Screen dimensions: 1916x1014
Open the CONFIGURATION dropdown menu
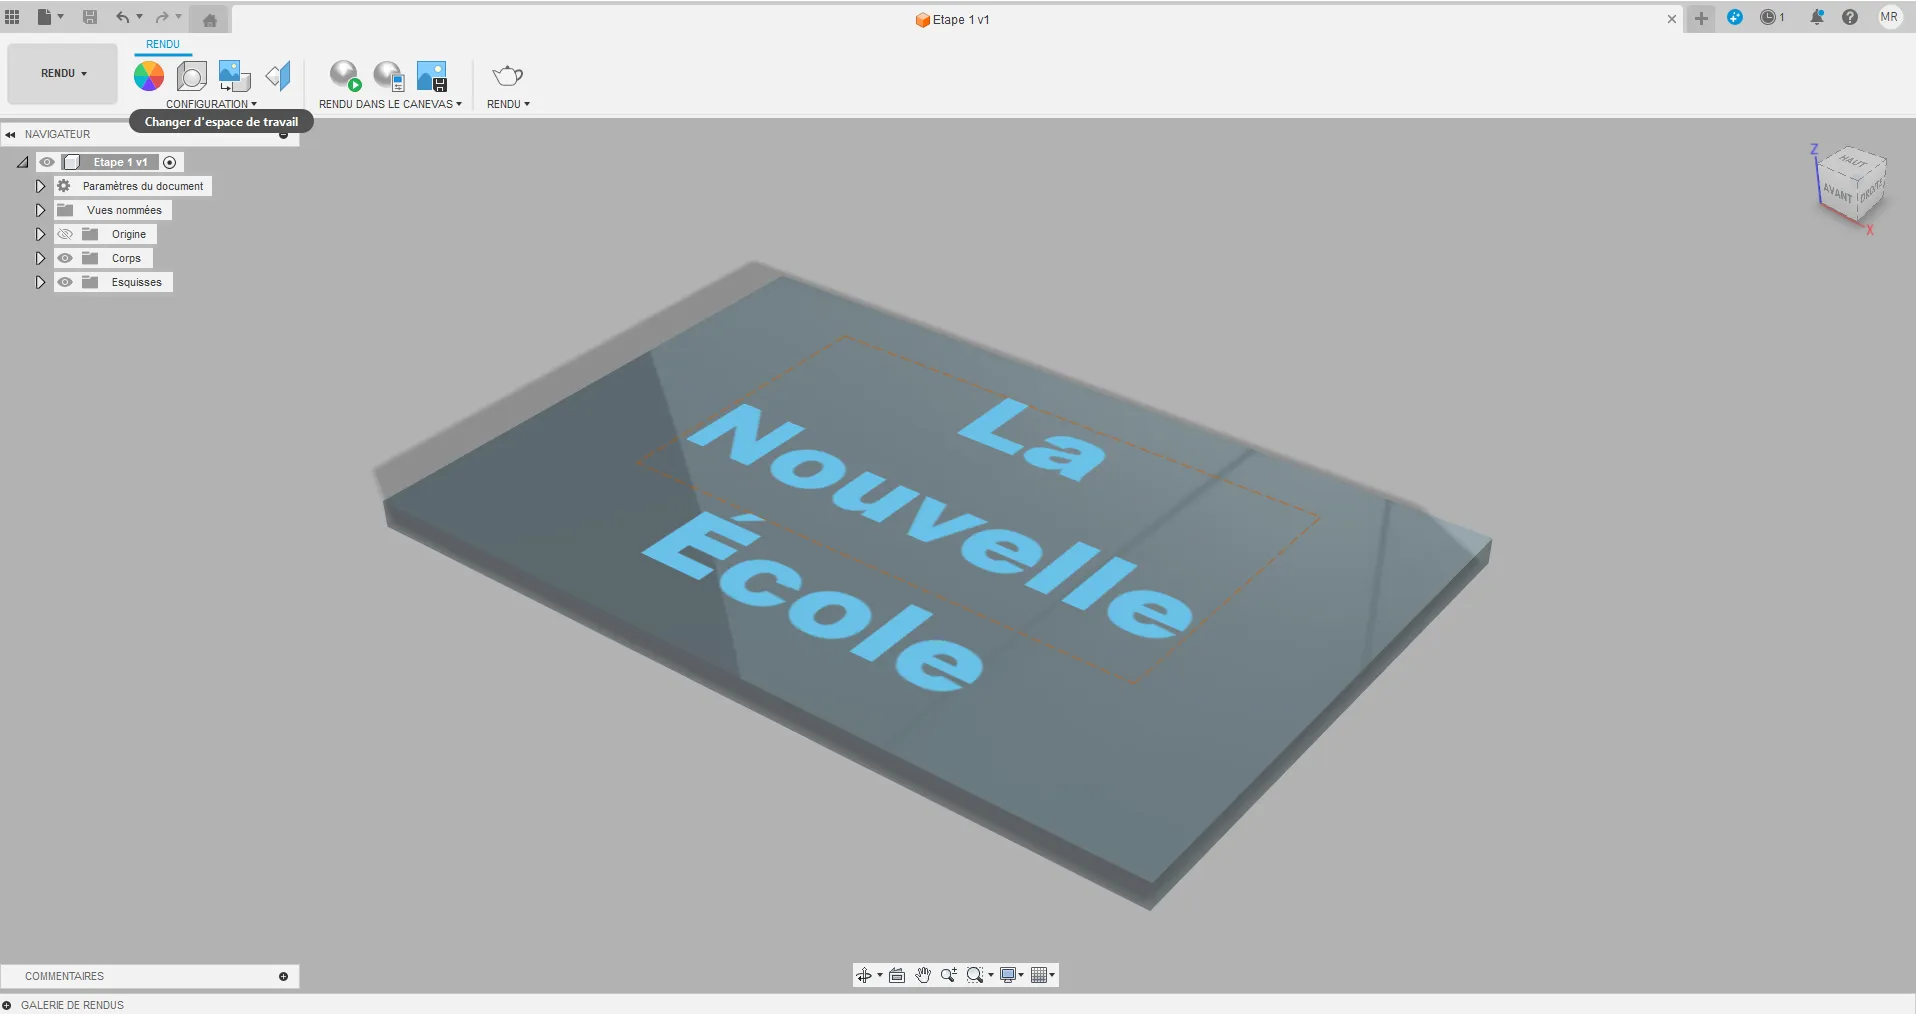pyautogui.click(x=211, y=104)
